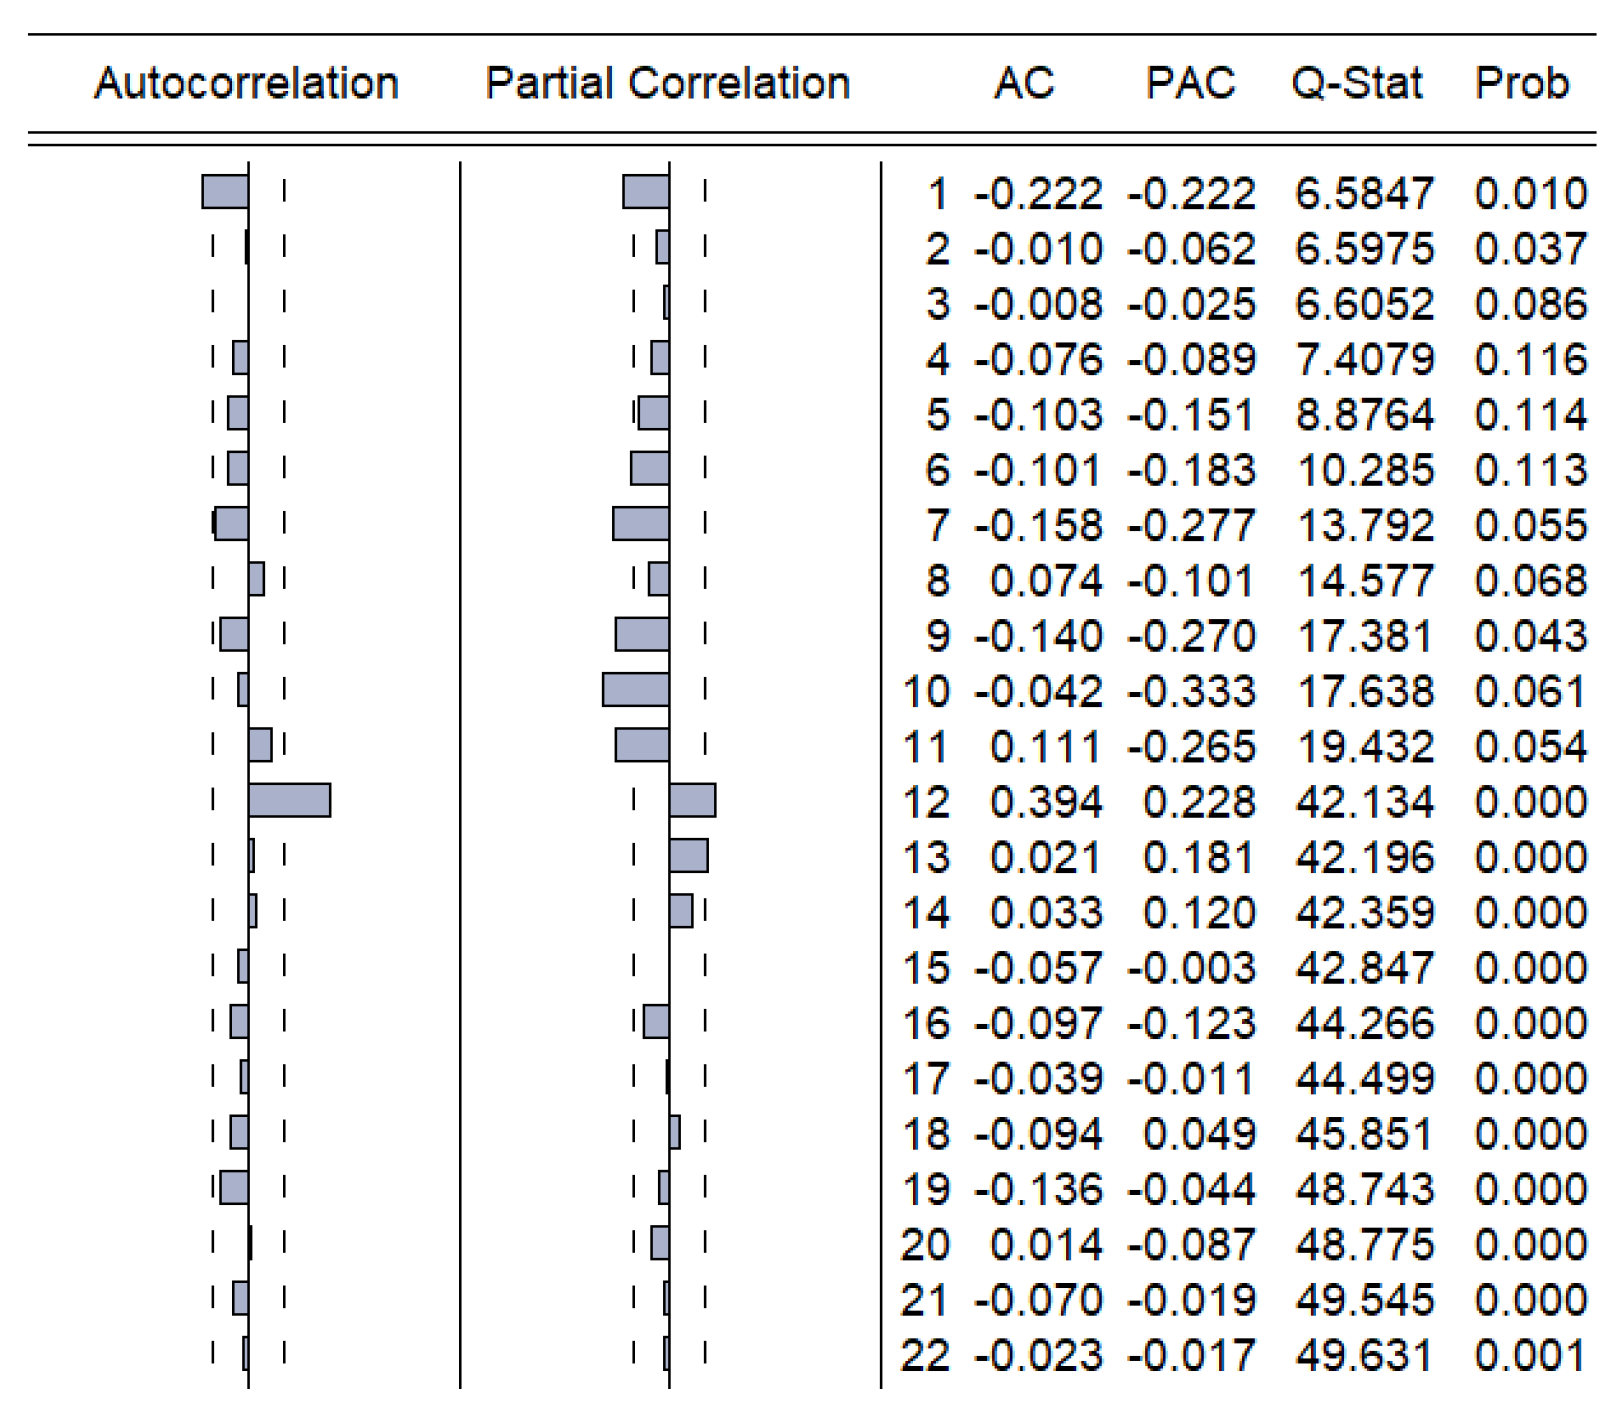The height and width of the screenshot is (1416, 1610).
Task: Click the lag 12 partial correlation bar
Action: [692, 800]
